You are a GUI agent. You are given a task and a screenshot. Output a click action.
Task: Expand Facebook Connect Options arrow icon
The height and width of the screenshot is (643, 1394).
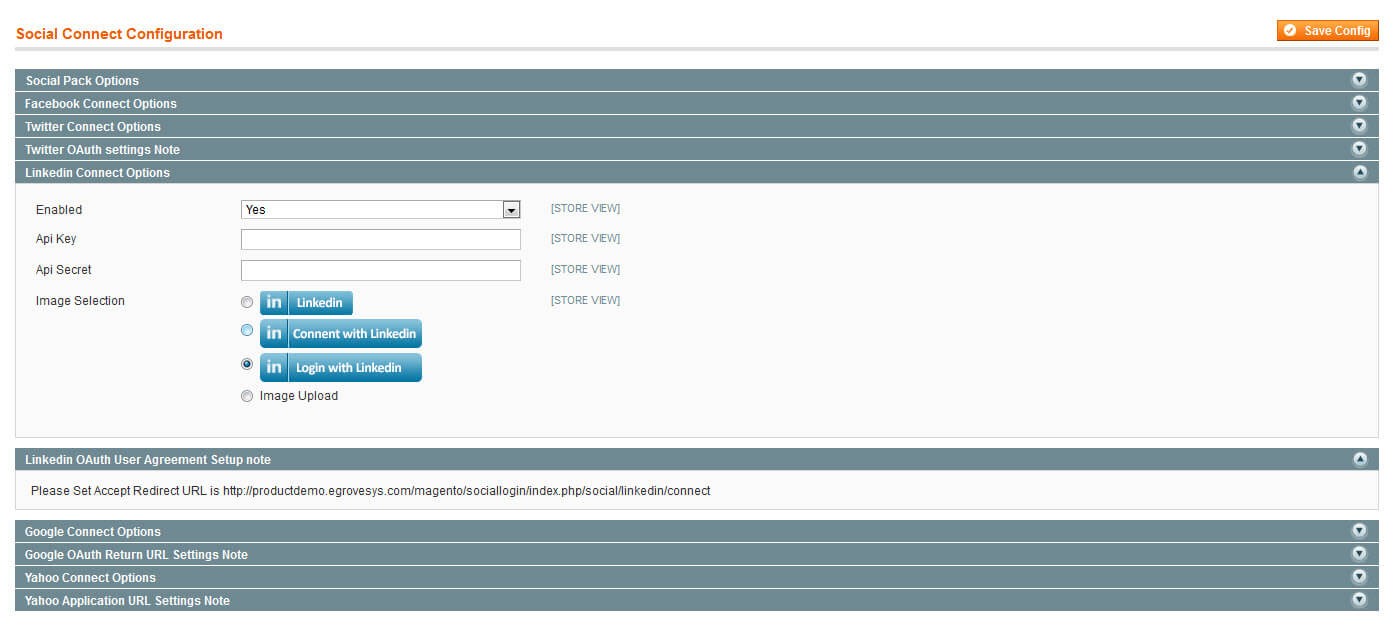1359,102
